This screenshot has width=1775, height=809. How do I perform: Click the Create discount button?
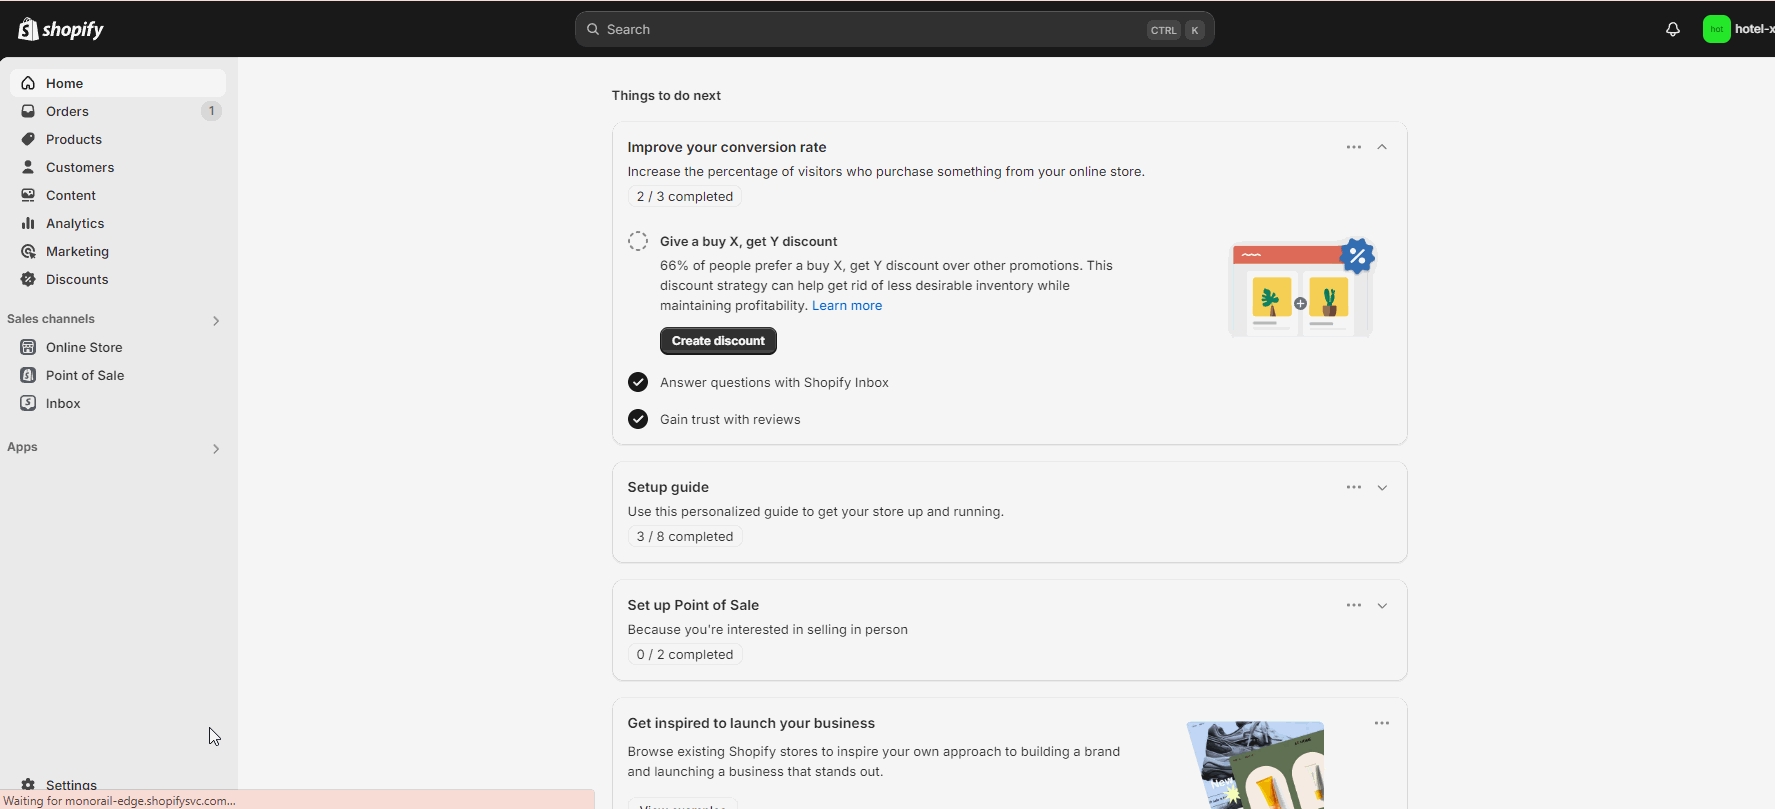[718, 341]
